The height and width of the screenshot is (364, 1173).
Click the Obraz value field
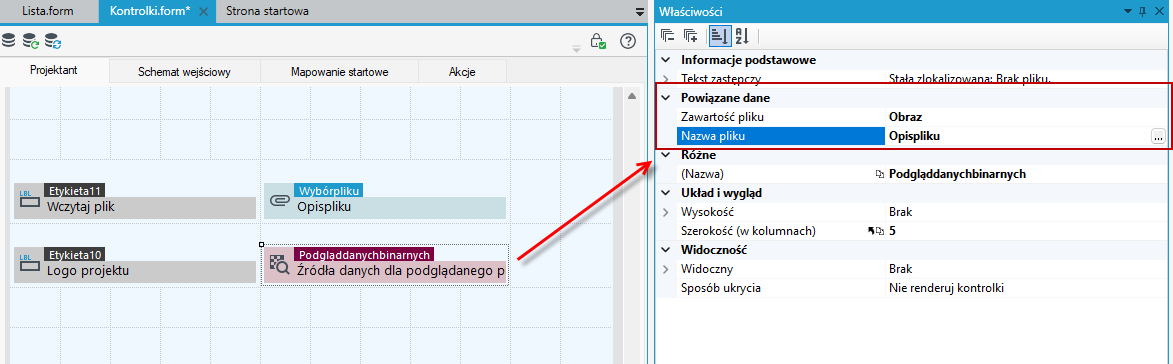(1027, 117)
